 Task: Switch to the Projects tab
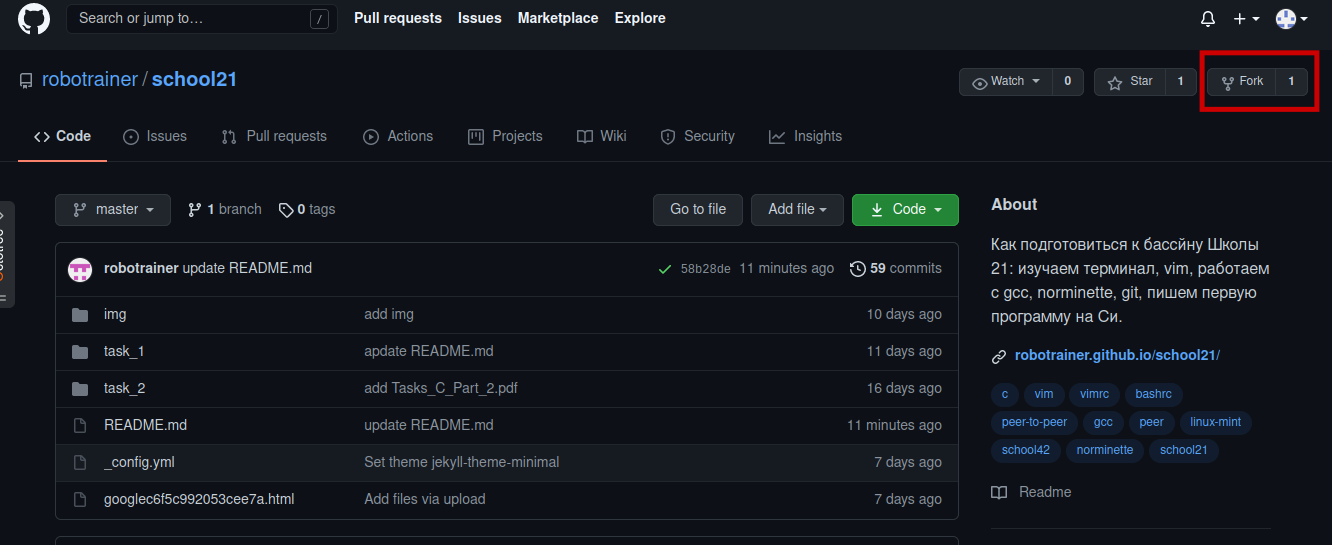tap(505, 136)
